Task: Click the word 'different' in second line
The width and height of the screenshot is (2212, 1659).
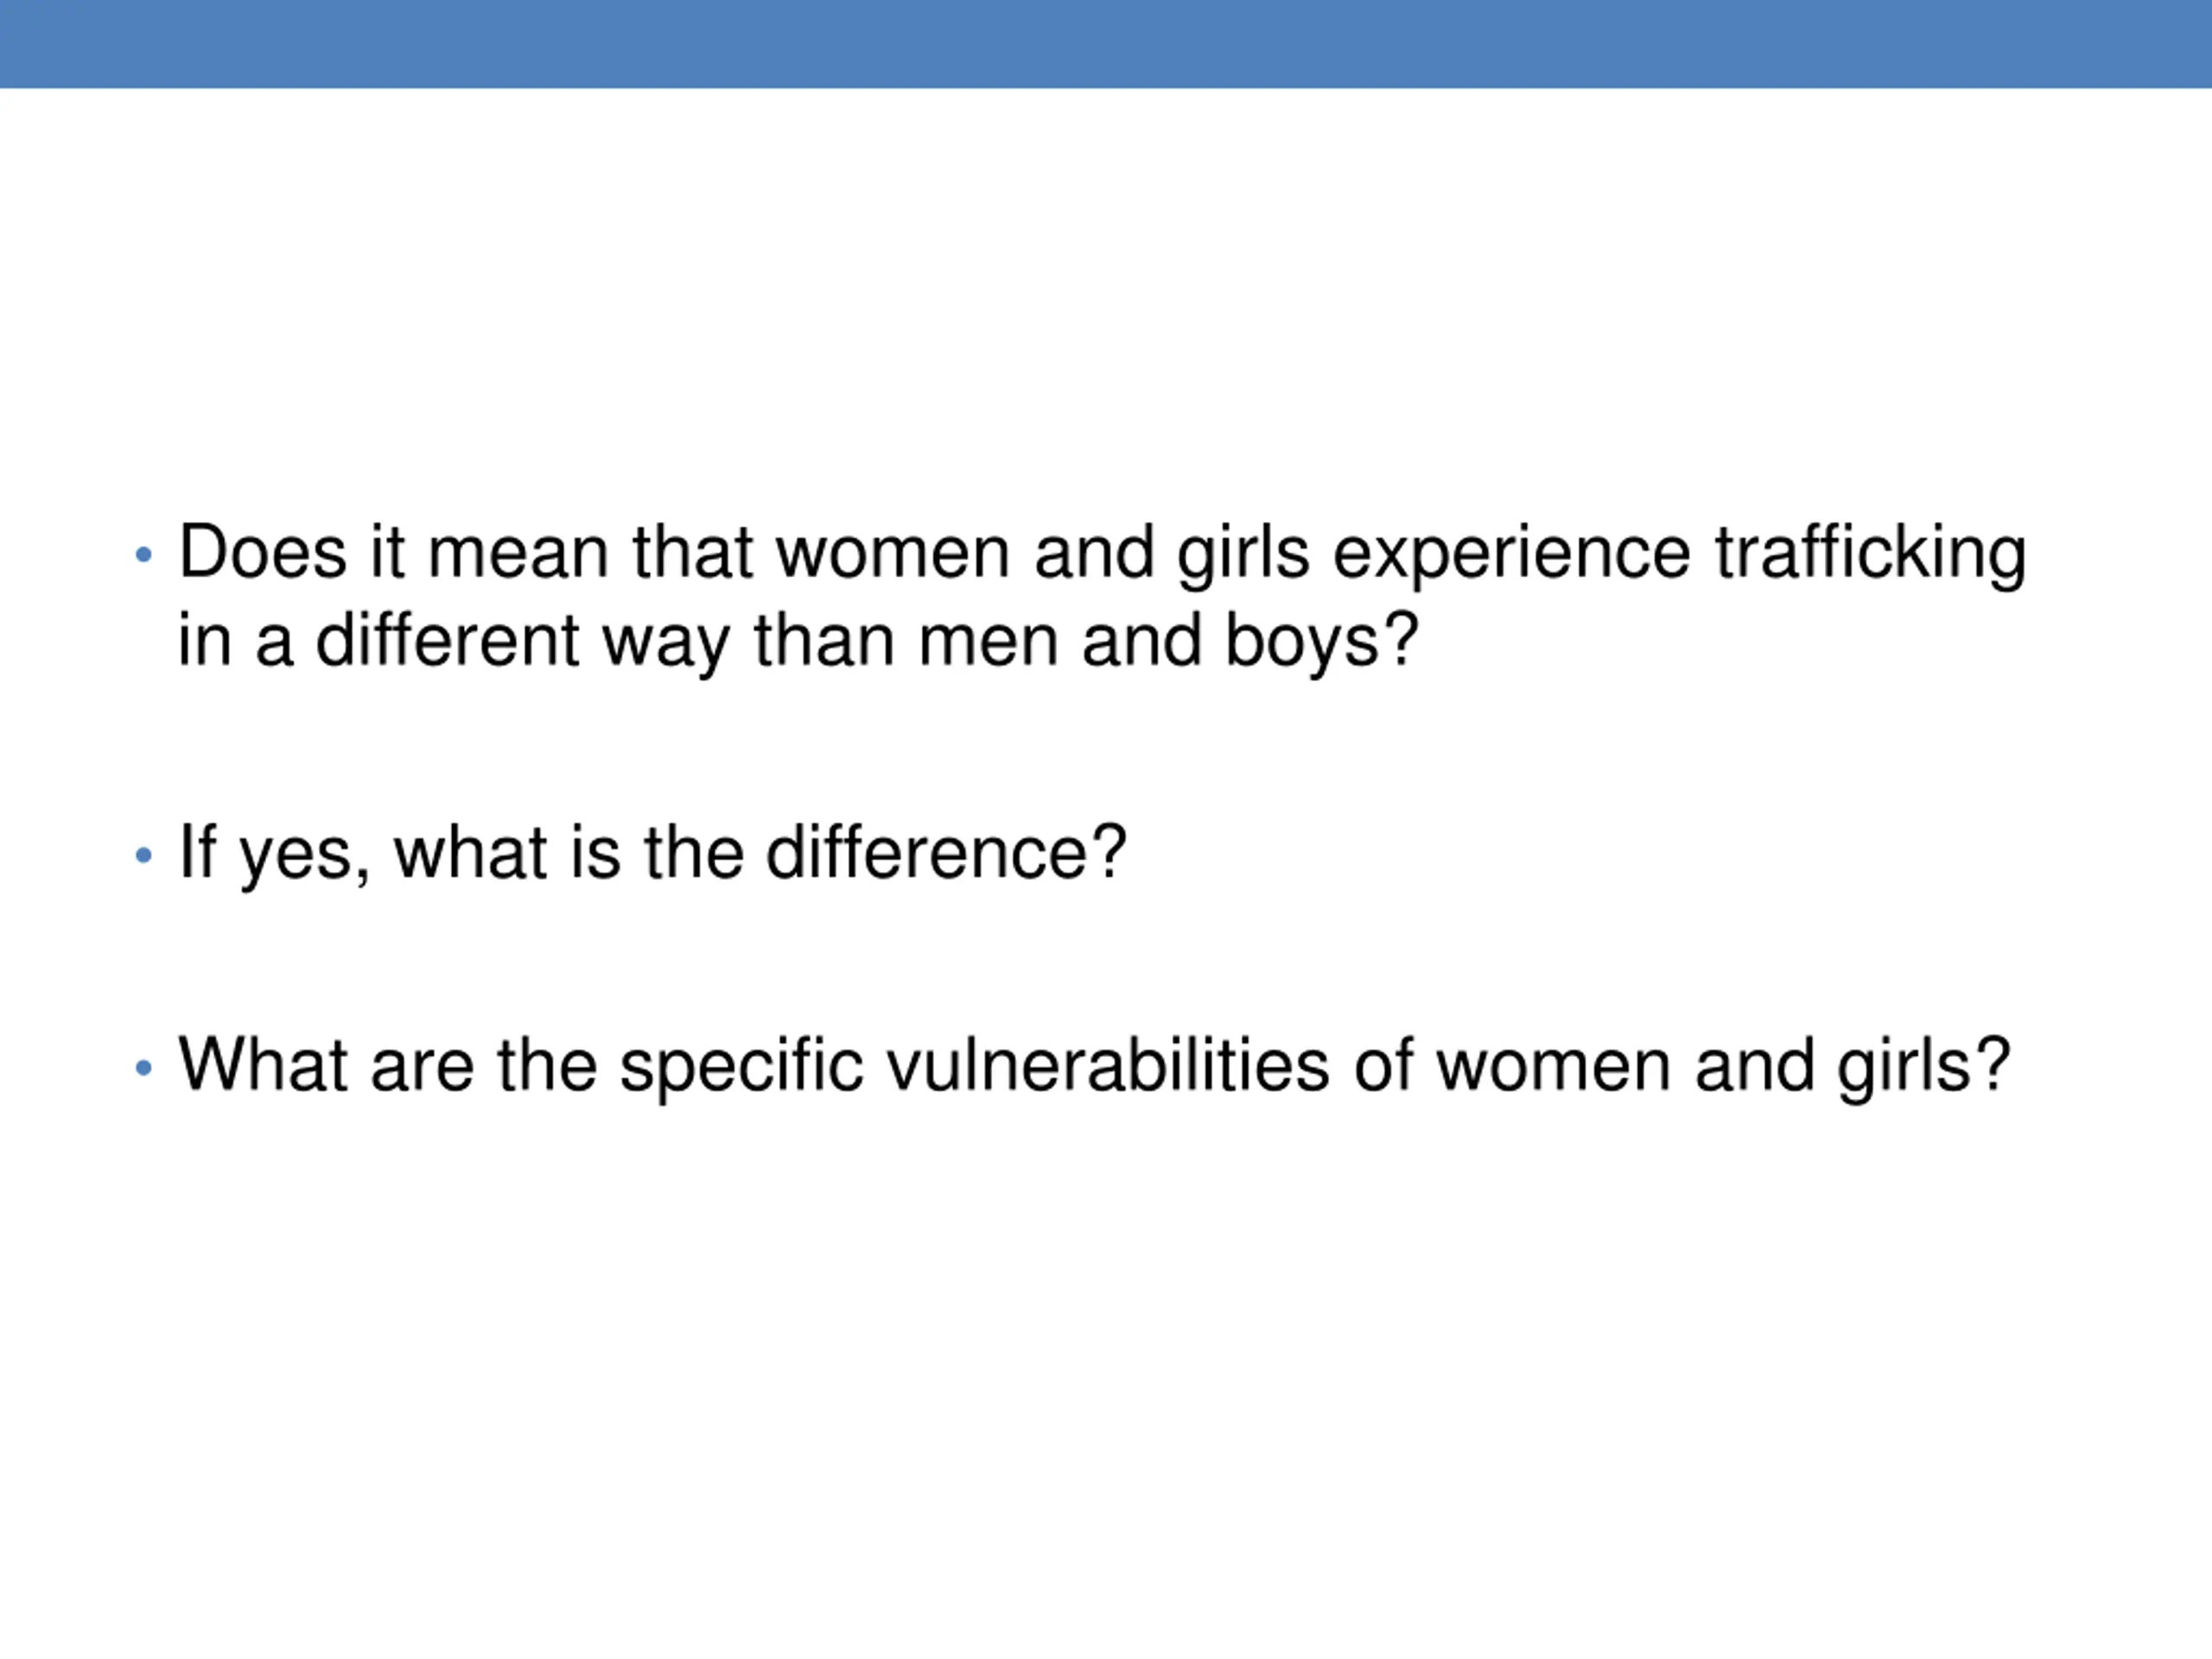Action: pyautogui.click(x=447, y=640)
